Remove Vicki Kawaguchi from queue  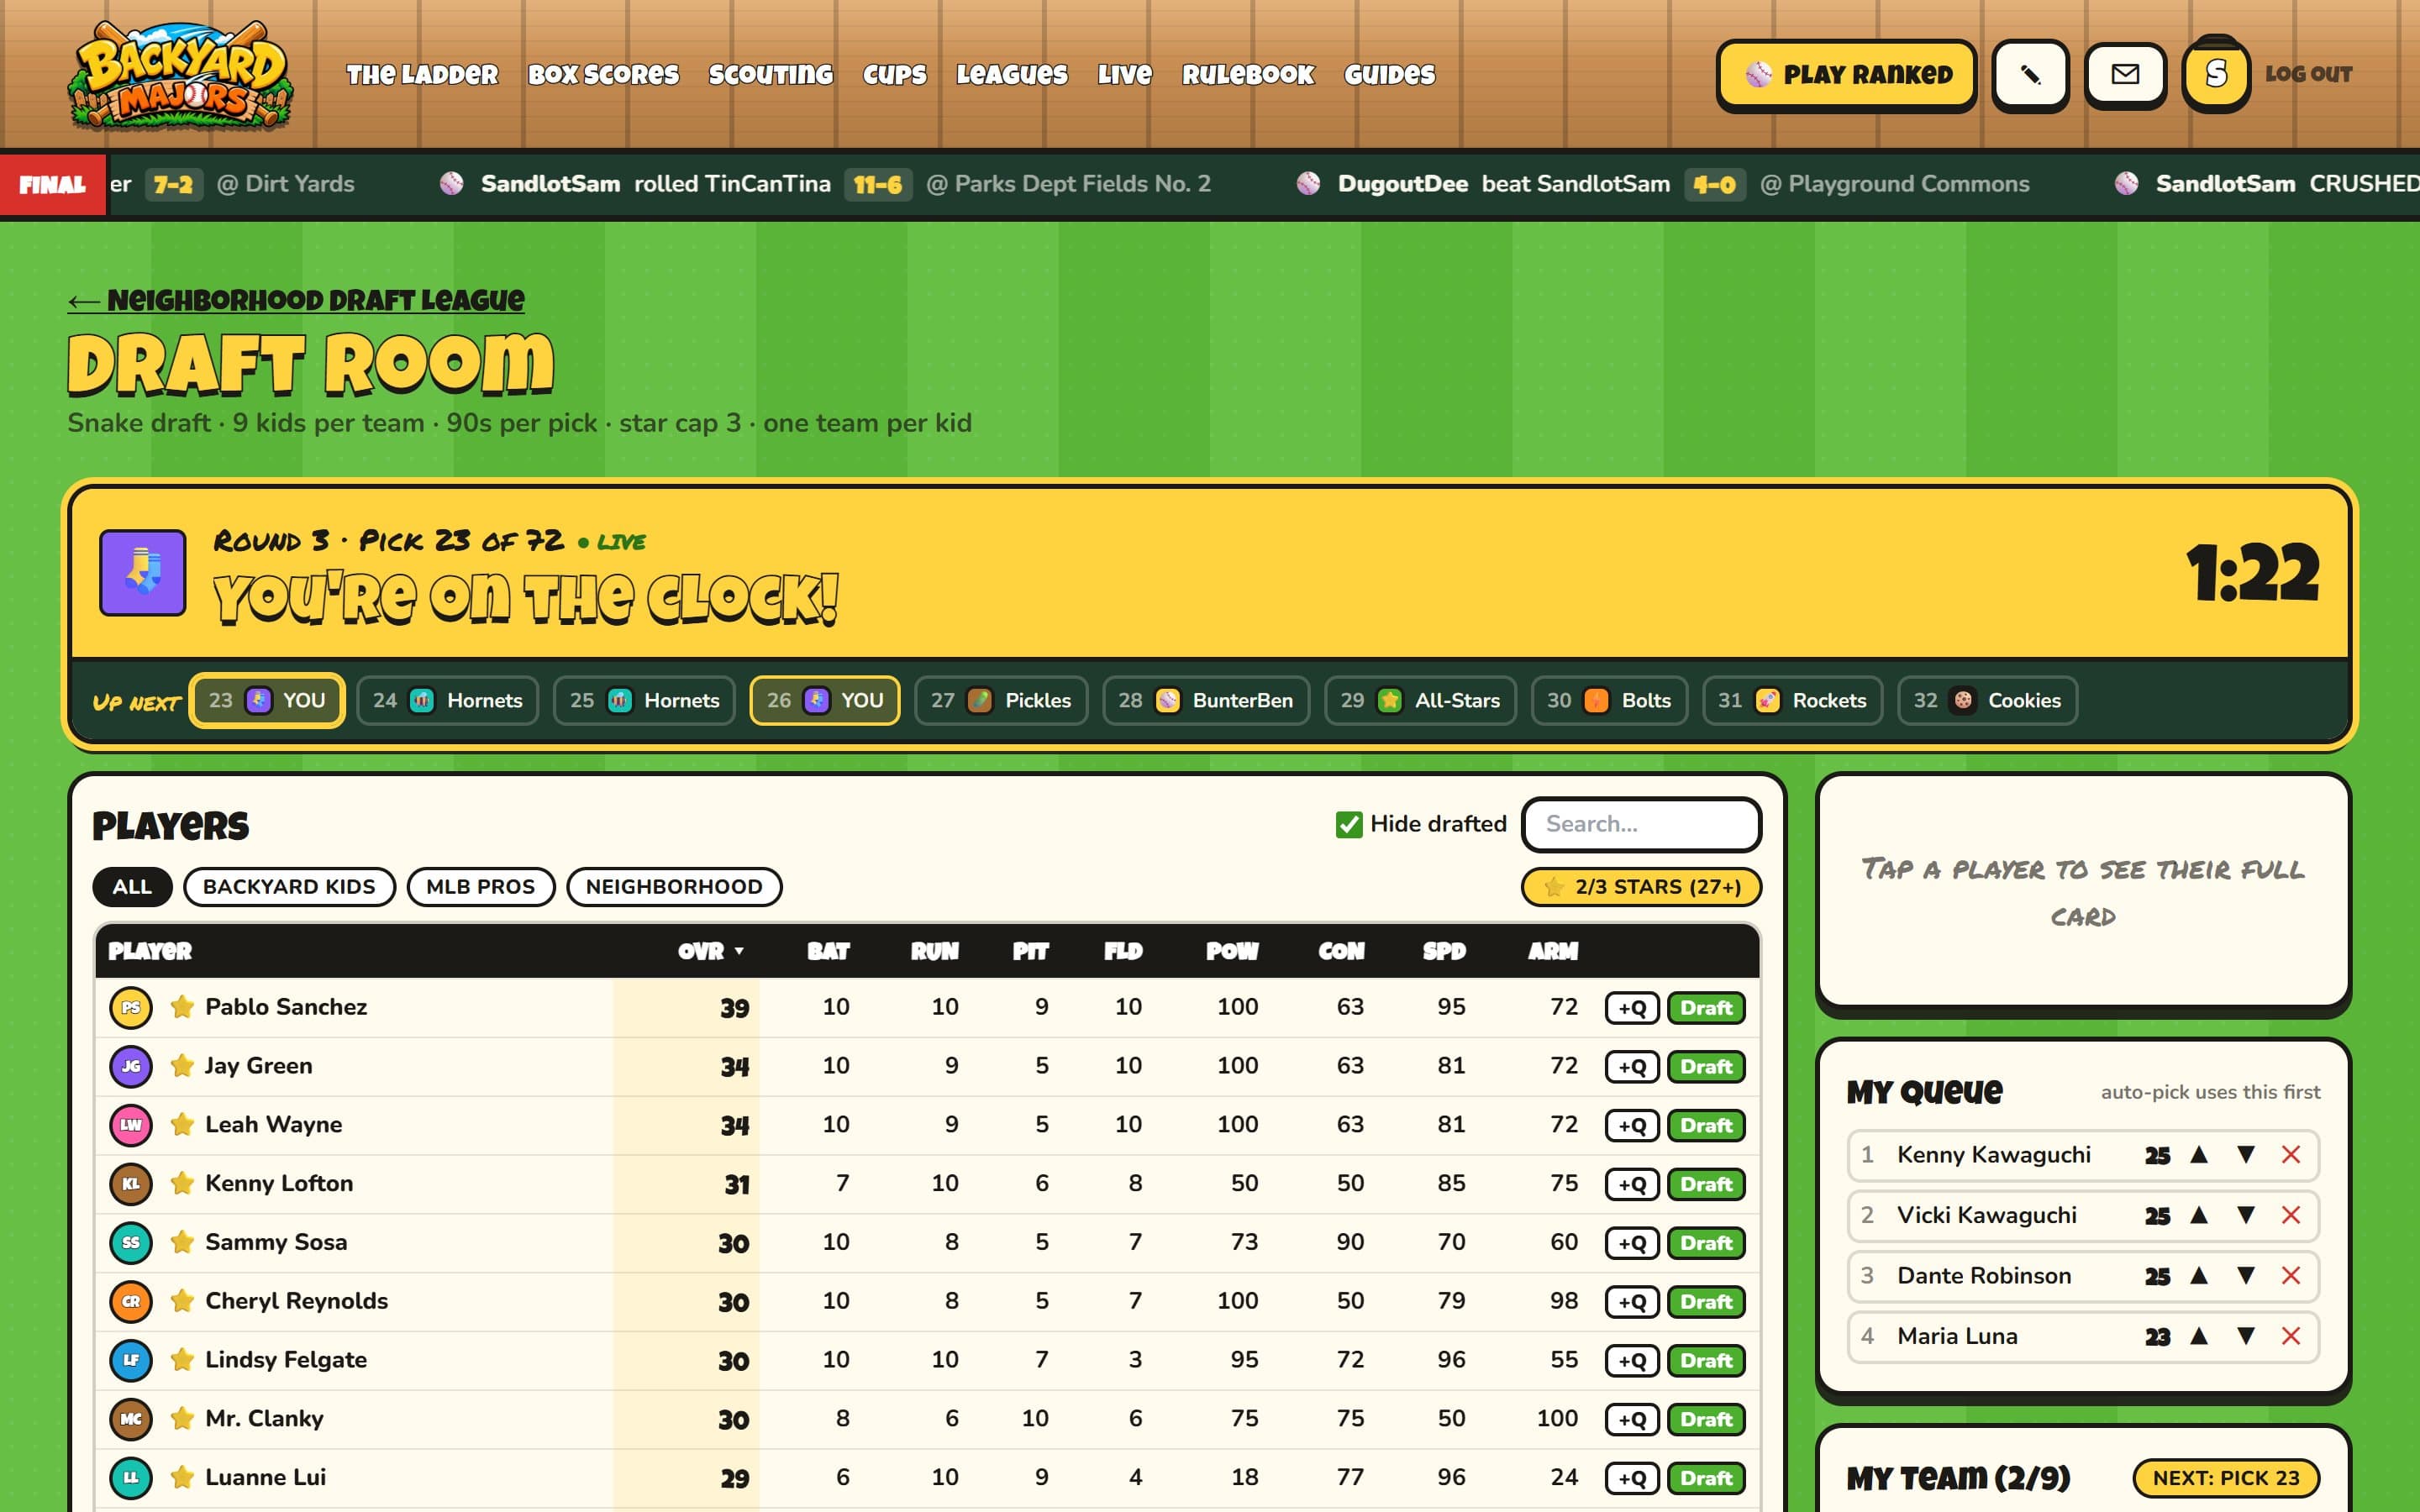[2291, 1215]
